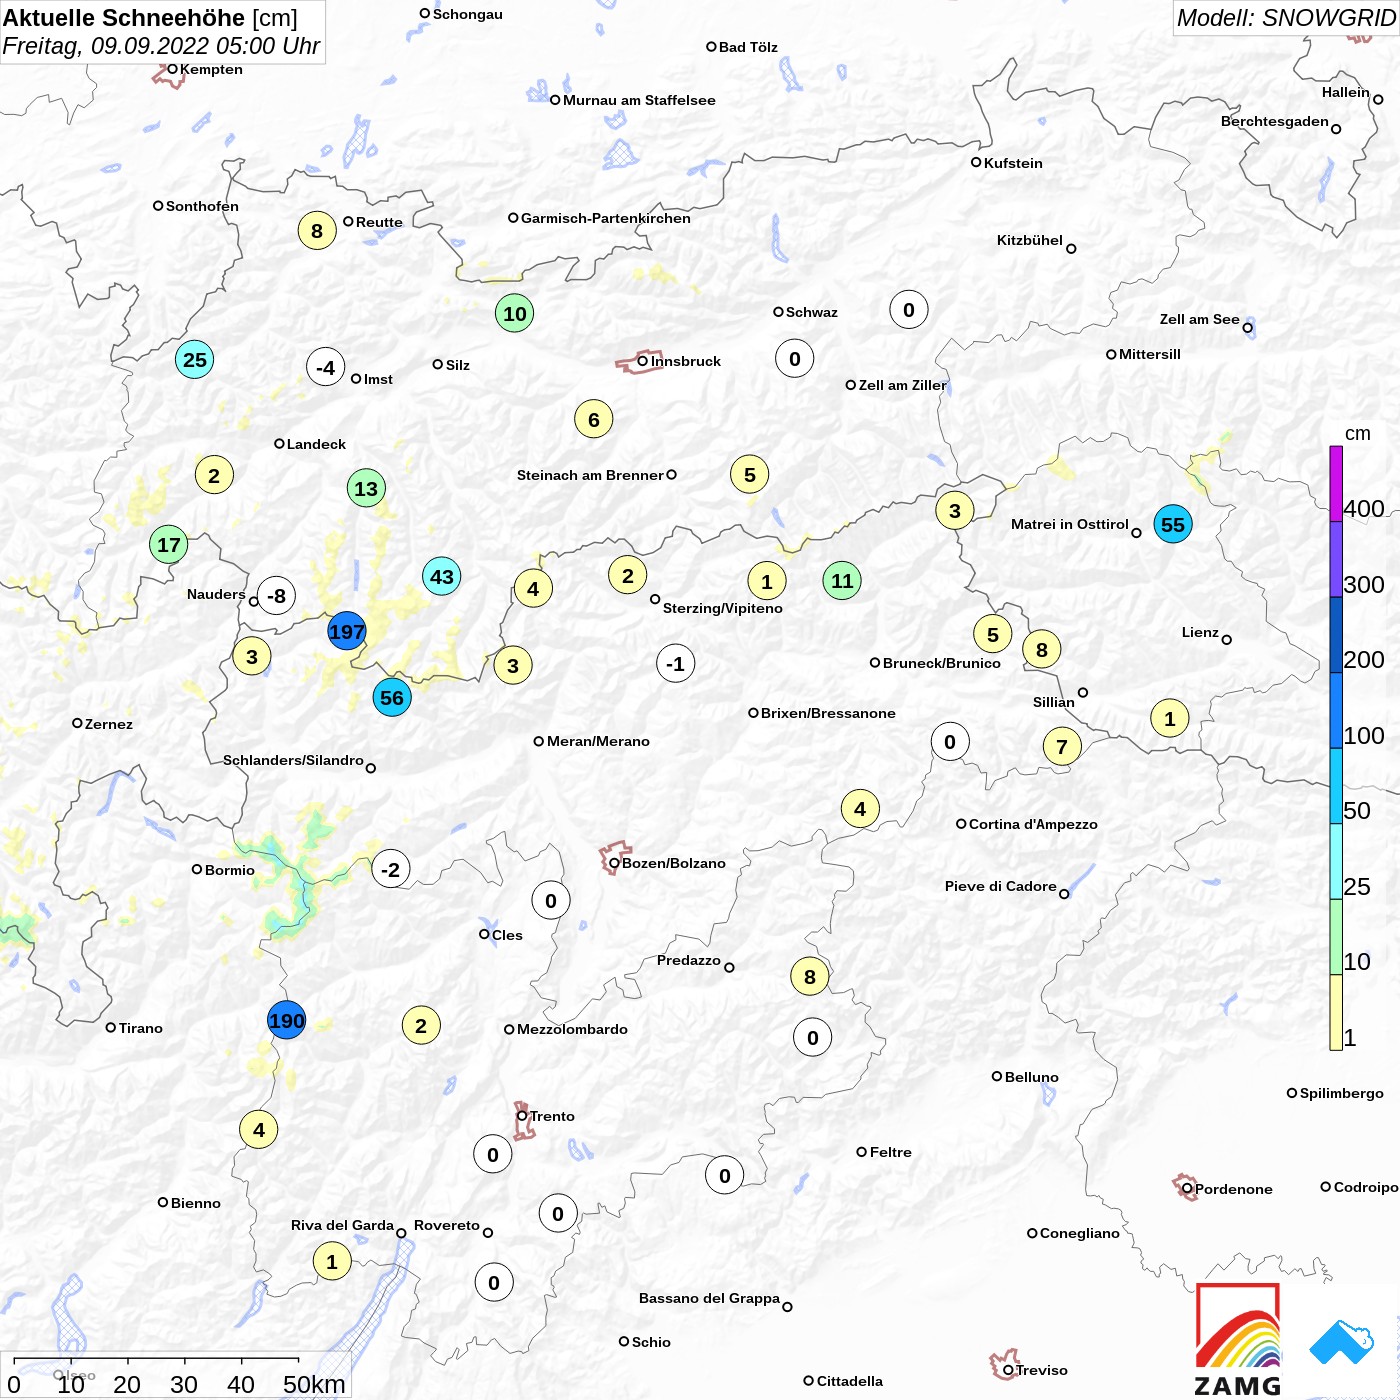Click the blue house-with-snow icon
The height and width of the screenshot is (1400, 1400).
click(1342, 1342)
